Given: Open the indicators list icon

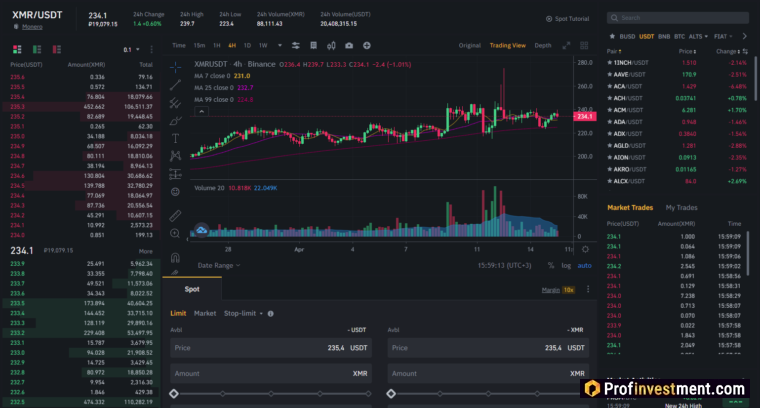Looking at the screenshot, I should [314, 46].
